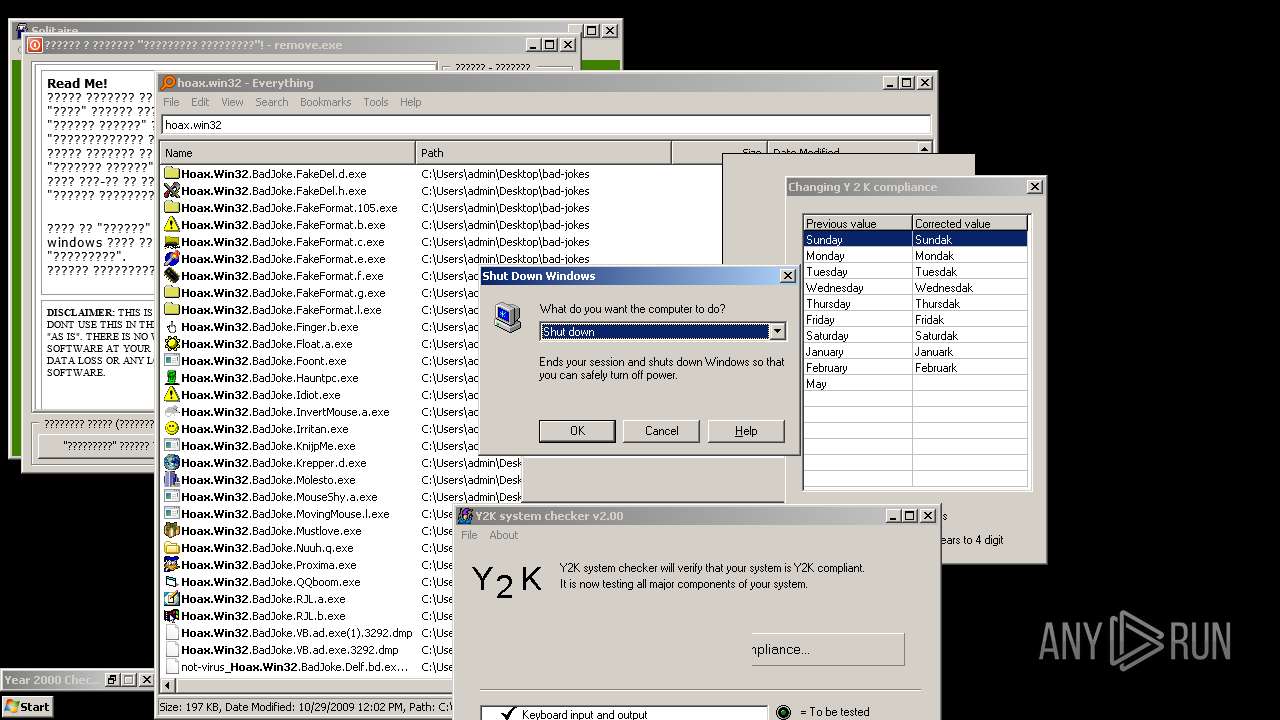Select the Nuuh.q.exe folder icon
1280x720 pixels.
point(172,548)
